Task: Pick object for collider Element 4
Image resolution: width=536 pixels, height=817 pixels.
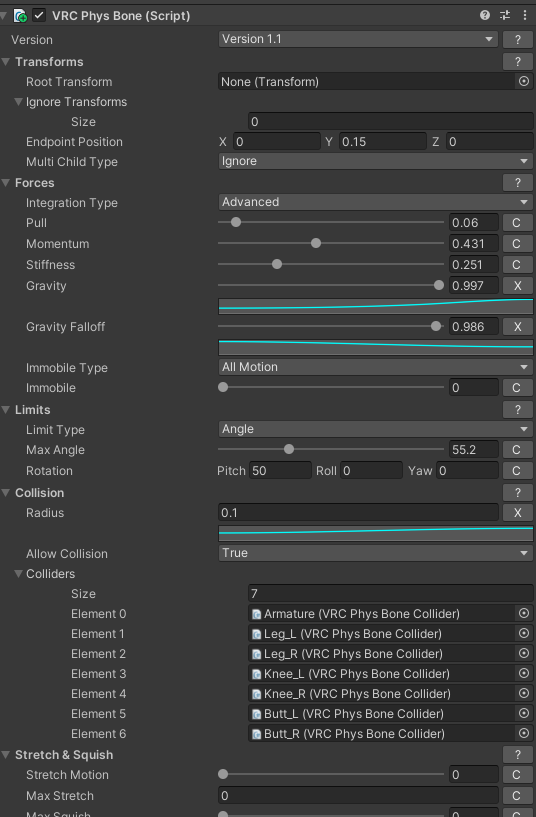Action: tap(524, 693)
